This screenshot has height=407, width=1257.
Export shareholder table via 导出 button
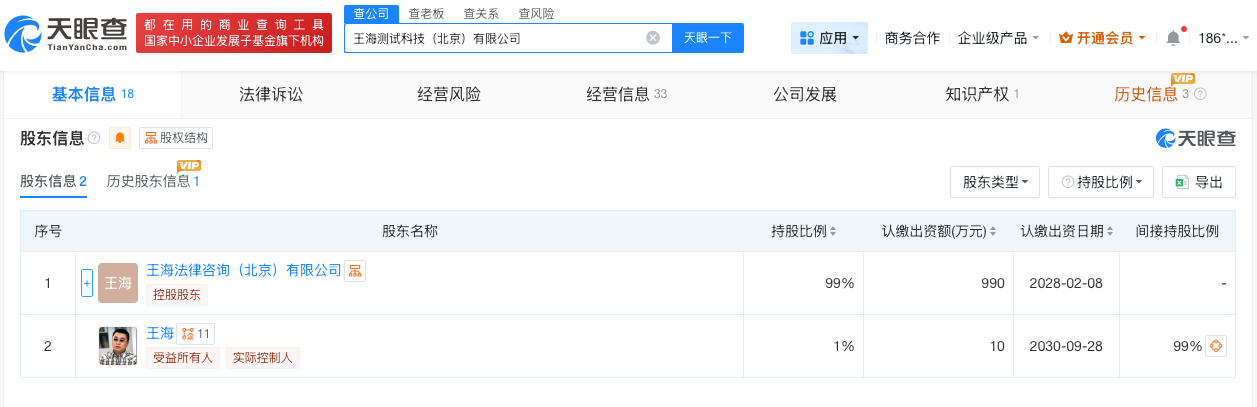click(x=1199, y=182)
